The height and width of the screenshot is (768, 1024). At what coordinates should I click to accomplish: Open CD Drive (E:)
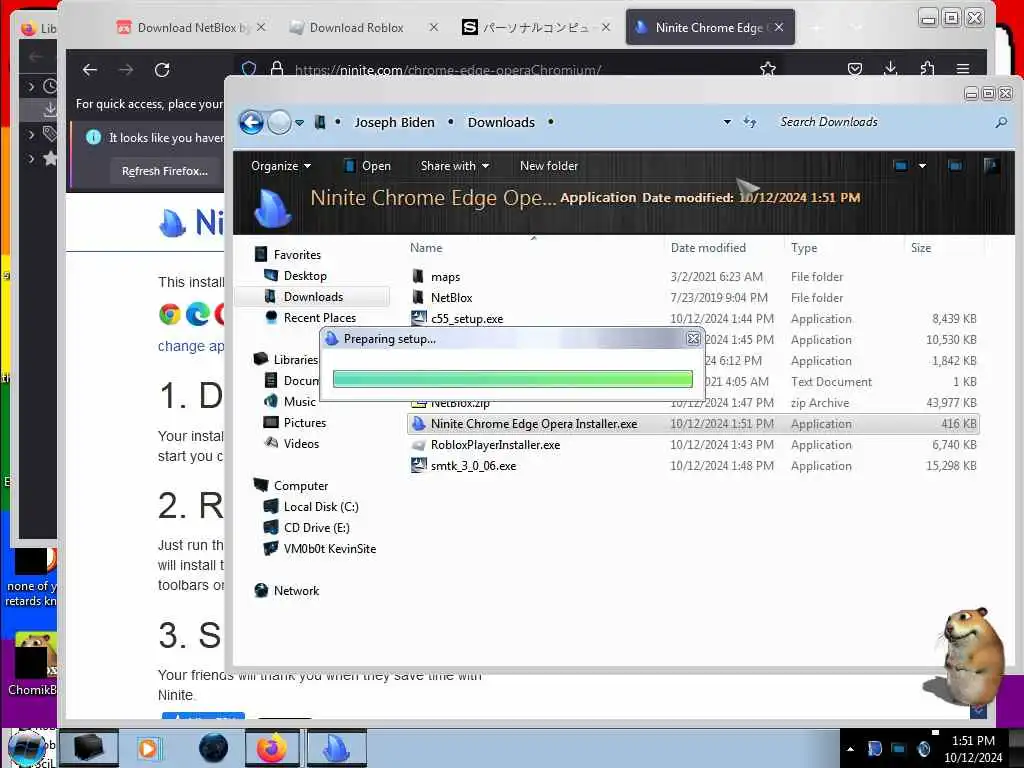[317, 528]
